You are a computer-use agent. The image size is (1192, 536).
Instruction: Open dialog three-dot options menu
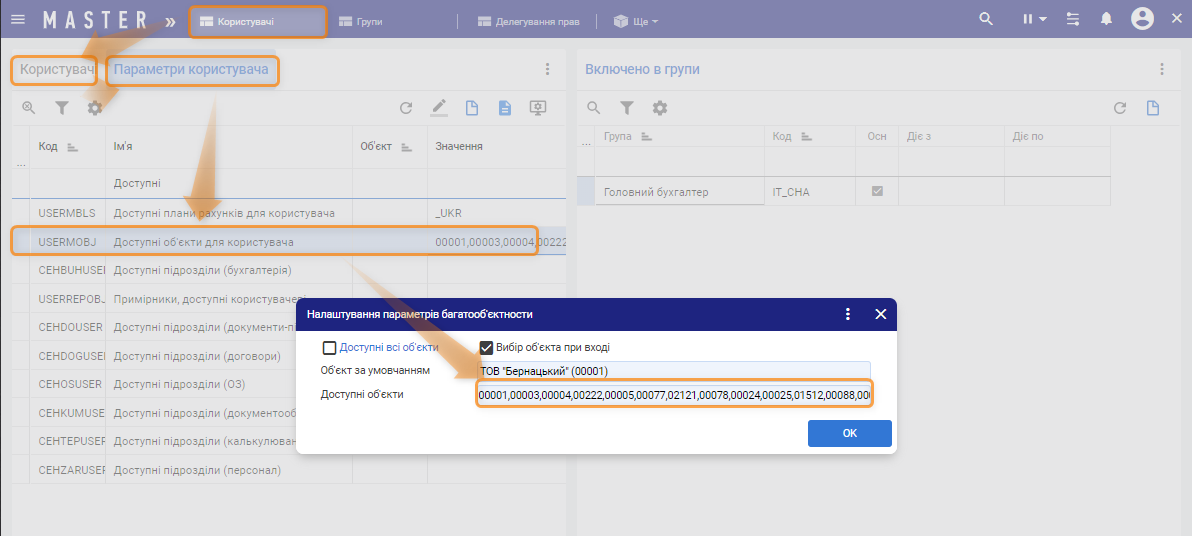[x=848, y=314]
